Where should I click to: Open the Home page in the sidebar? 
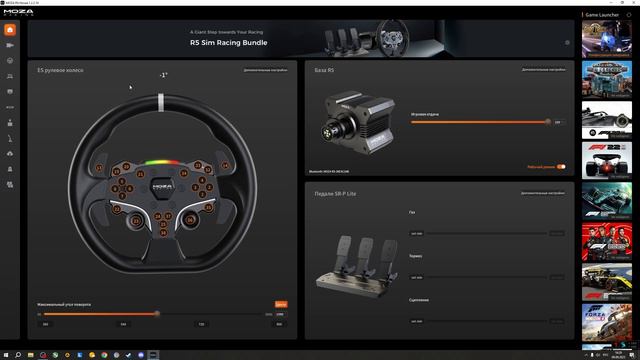[10, 30]
